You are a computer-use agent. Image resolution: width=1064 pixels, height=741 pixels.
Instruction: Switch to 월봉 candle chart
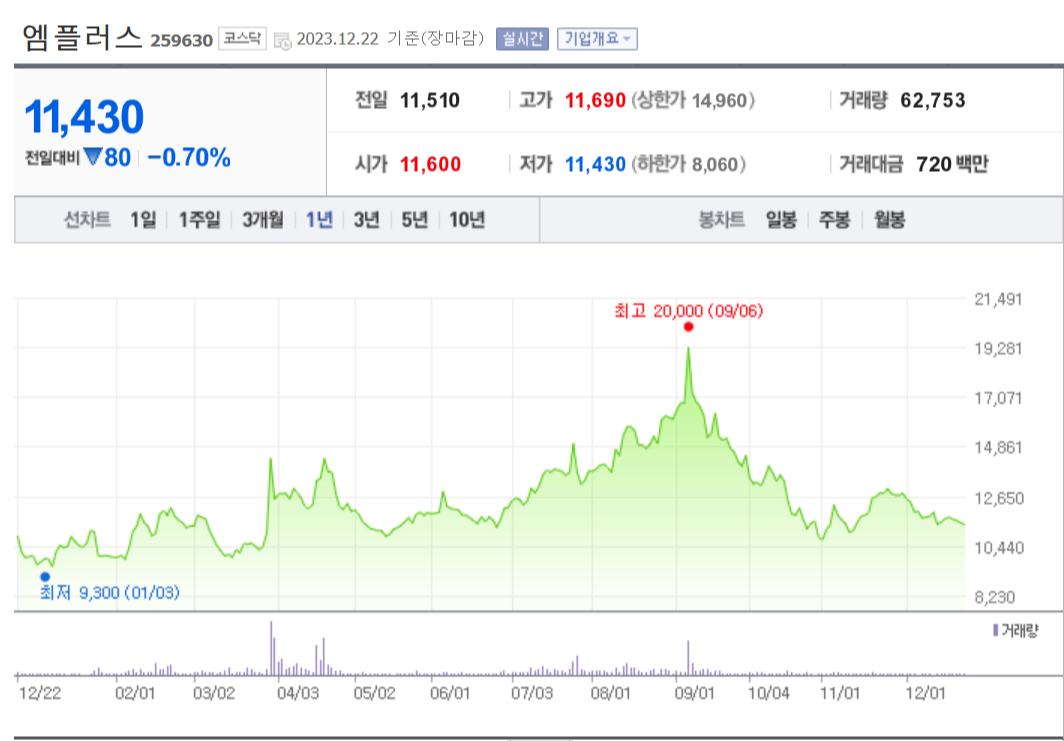[890, 220]
